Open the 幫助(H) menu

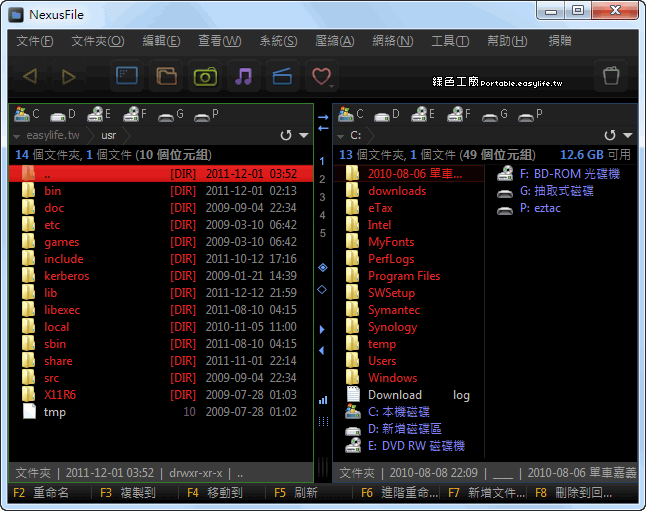(507, 41)
